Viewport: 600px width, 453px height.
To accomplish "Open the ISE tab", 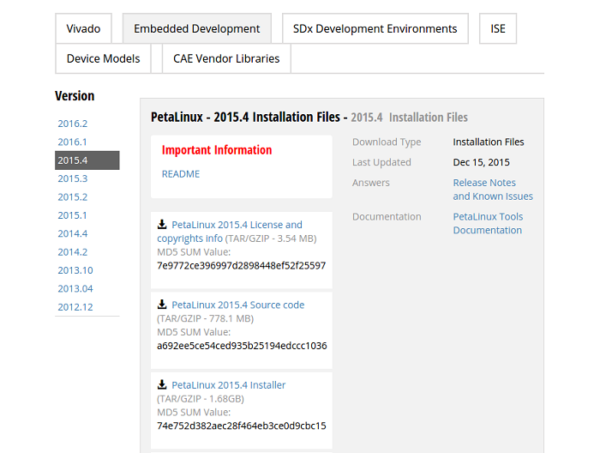I will [498, 29].
